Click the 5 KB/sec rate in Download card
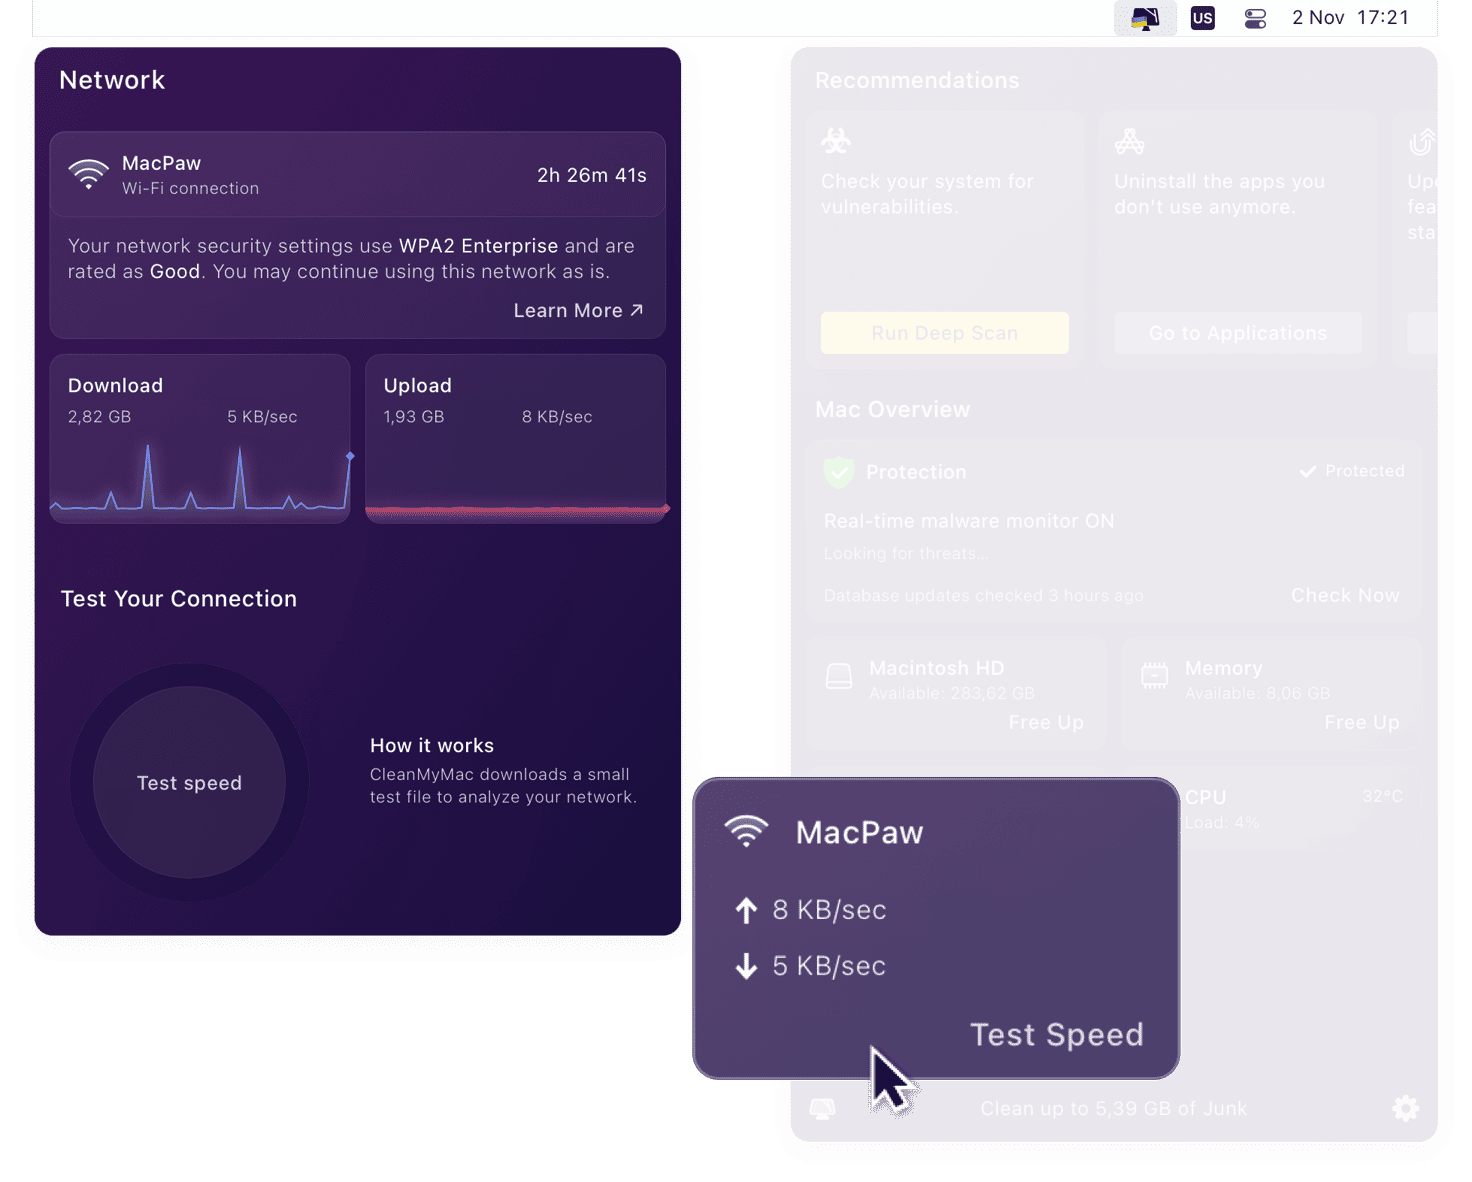The width and height of the screenshot is (1472, 1182). (262, 417)
